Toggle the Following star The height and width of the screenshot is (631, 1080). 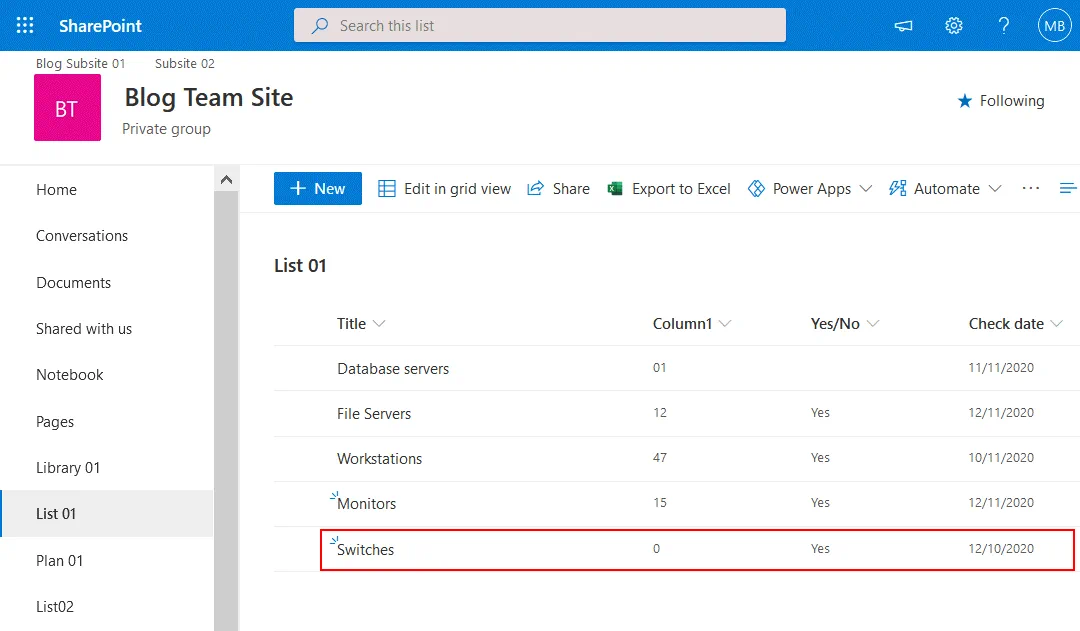click(1000, 101)
